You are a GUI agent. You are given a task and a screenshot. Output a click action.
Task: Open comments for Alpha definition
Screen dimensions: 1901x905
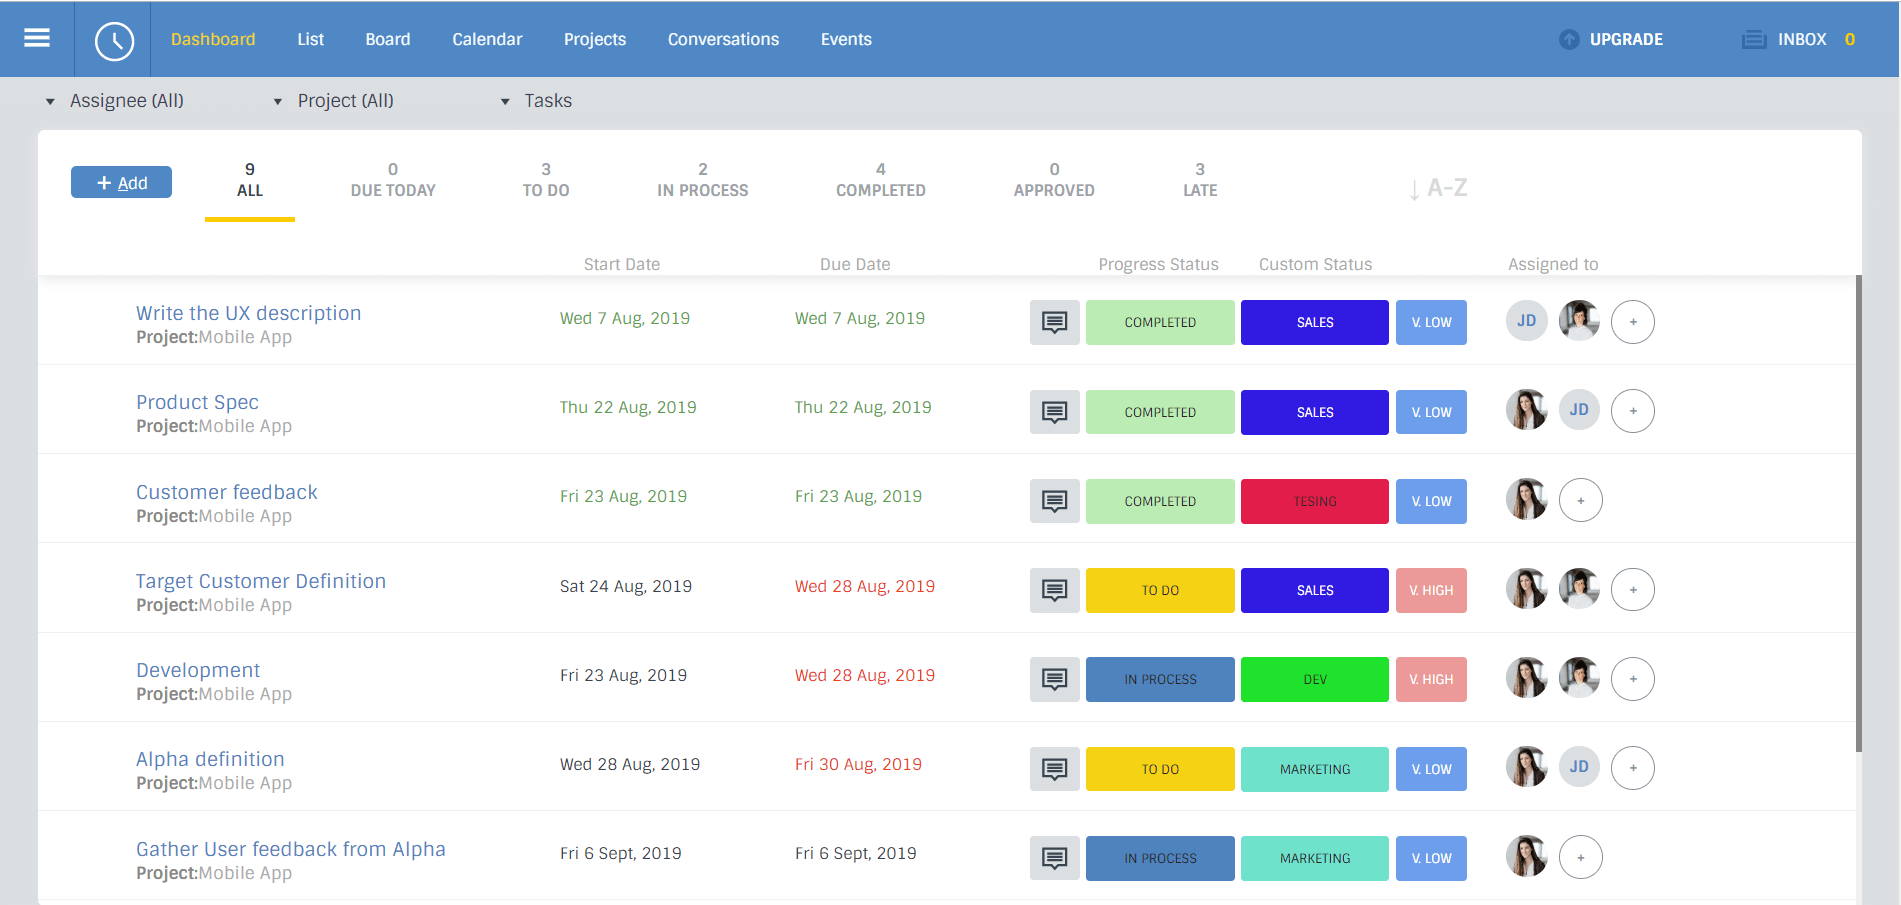click(1055, 769)
